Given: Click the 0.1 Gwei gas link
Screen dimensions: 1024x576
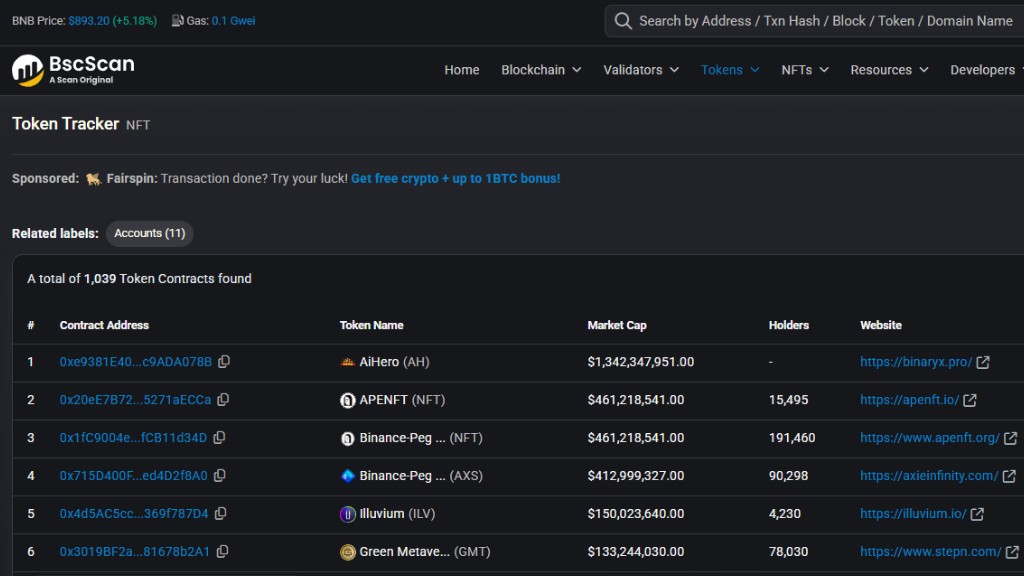Looking at the screenshot, I should tap(233, 21).
